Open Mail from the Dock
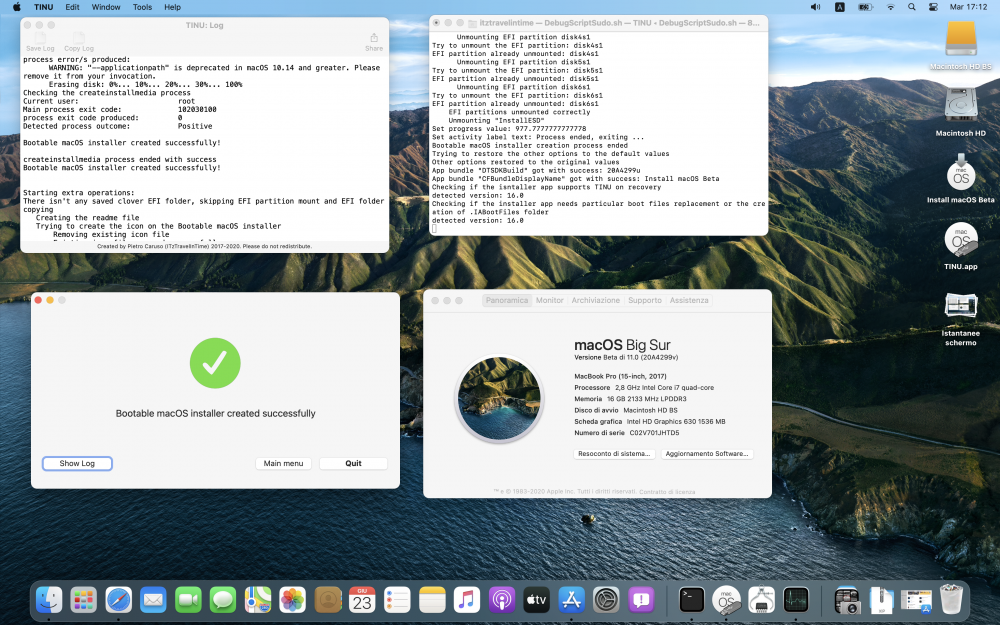This screenshot has height=625, width=1000. click(153, 600)
